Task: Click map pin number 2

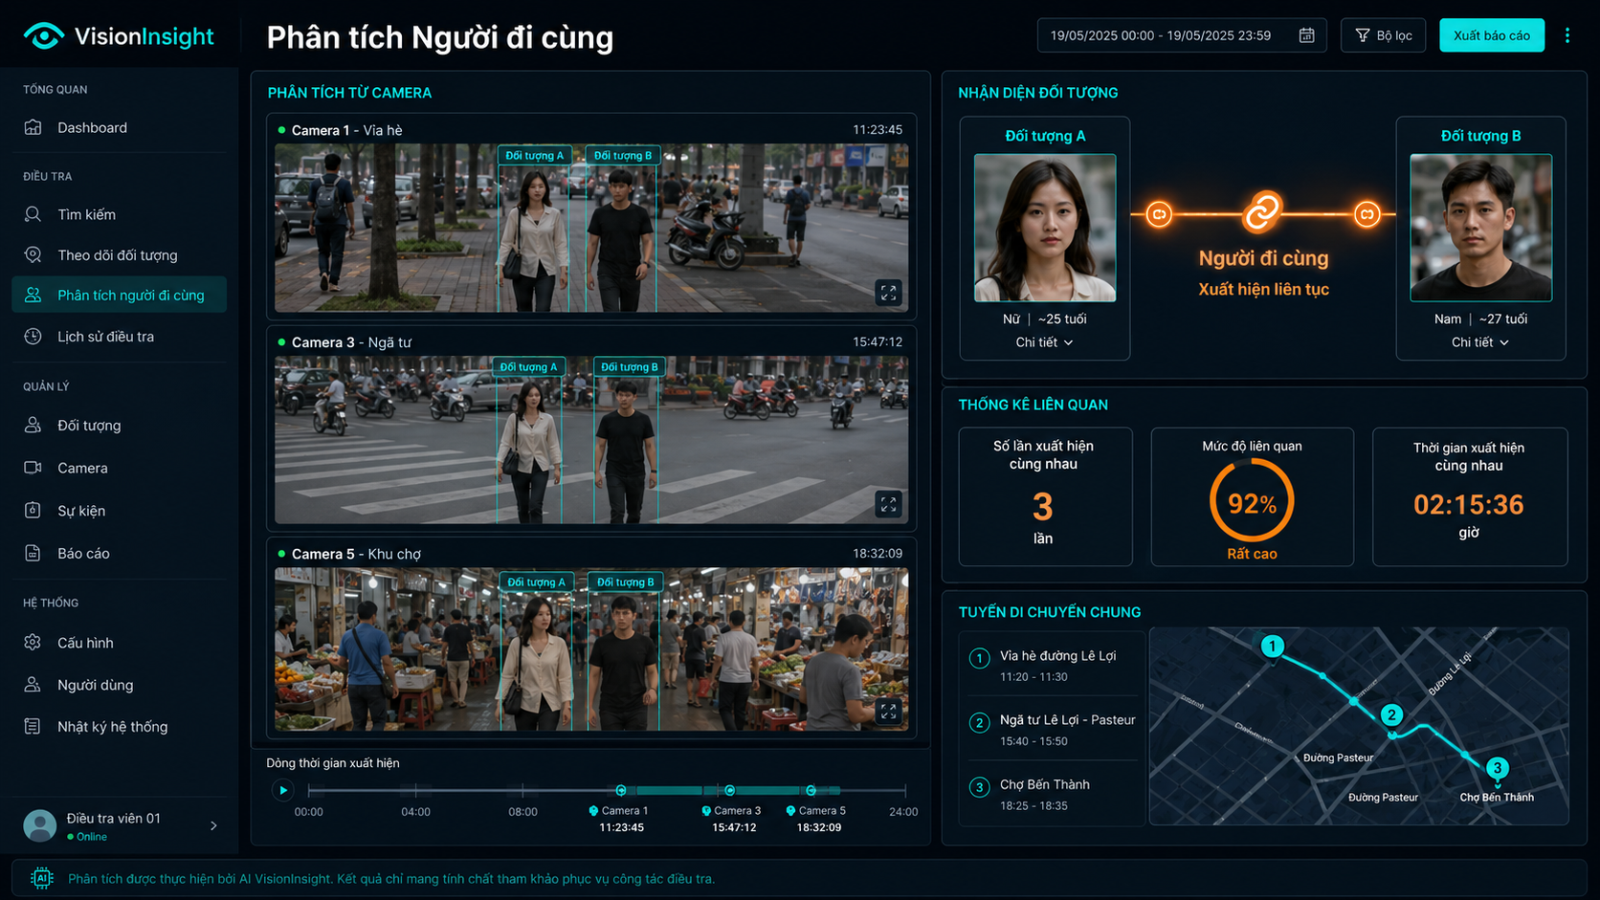Action: point(1391,714)
